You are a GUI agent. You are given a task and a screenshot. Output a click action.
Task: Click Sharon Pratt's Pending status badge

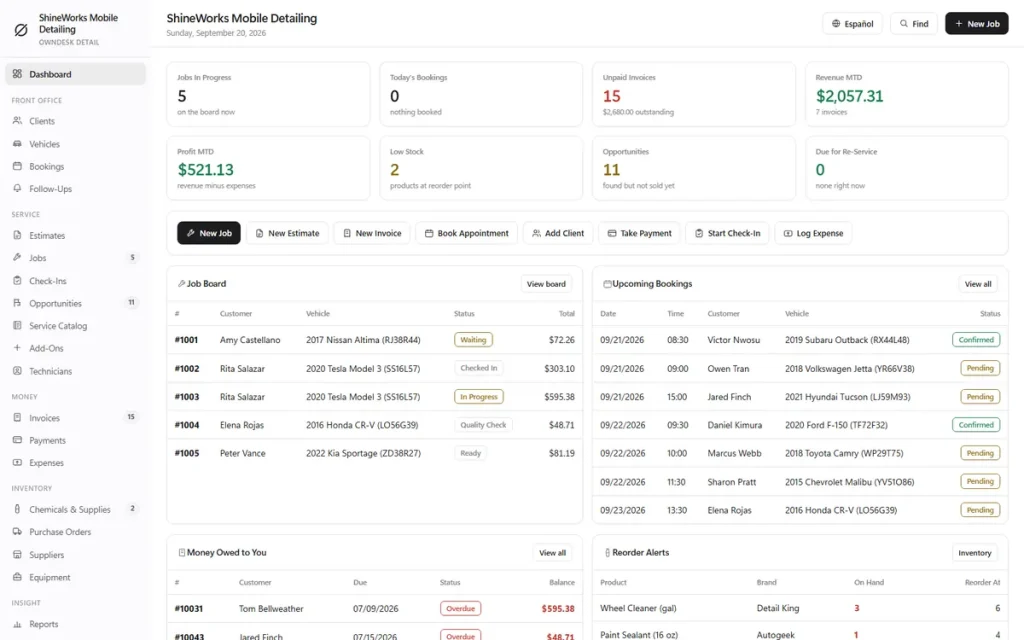pos(980,481)
